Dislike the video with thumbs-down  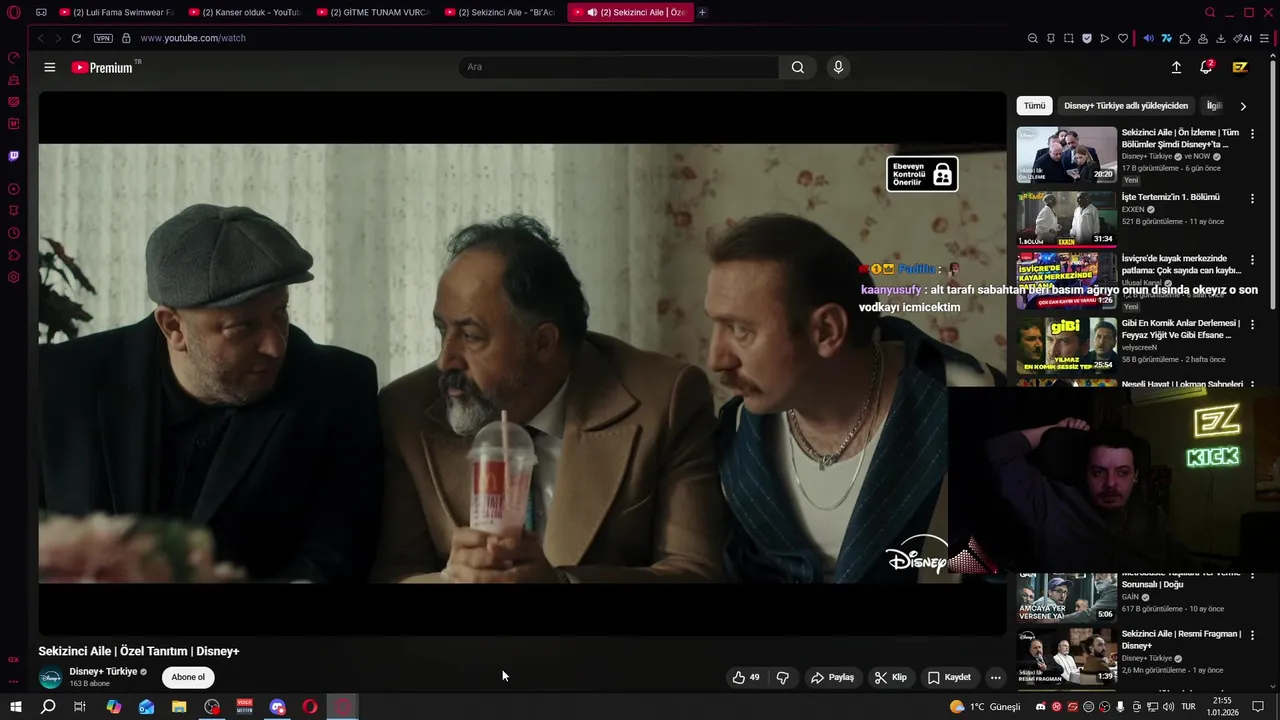782,677
